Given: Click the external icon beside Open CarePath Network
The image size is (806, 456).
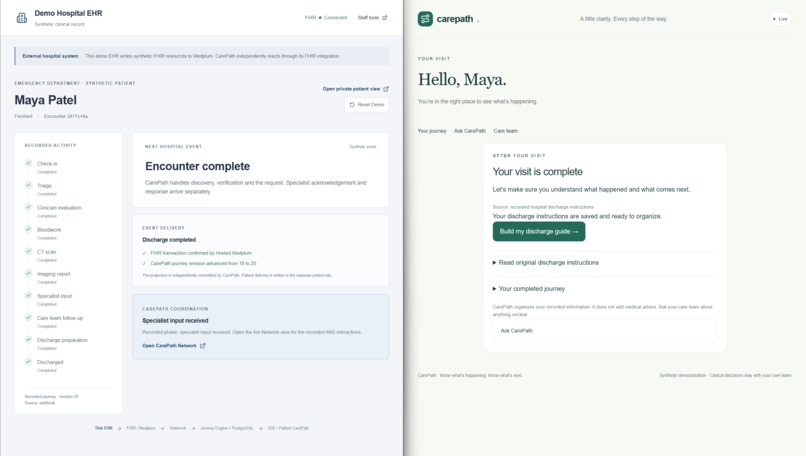Looking at the screenshot, I should 203,346.
